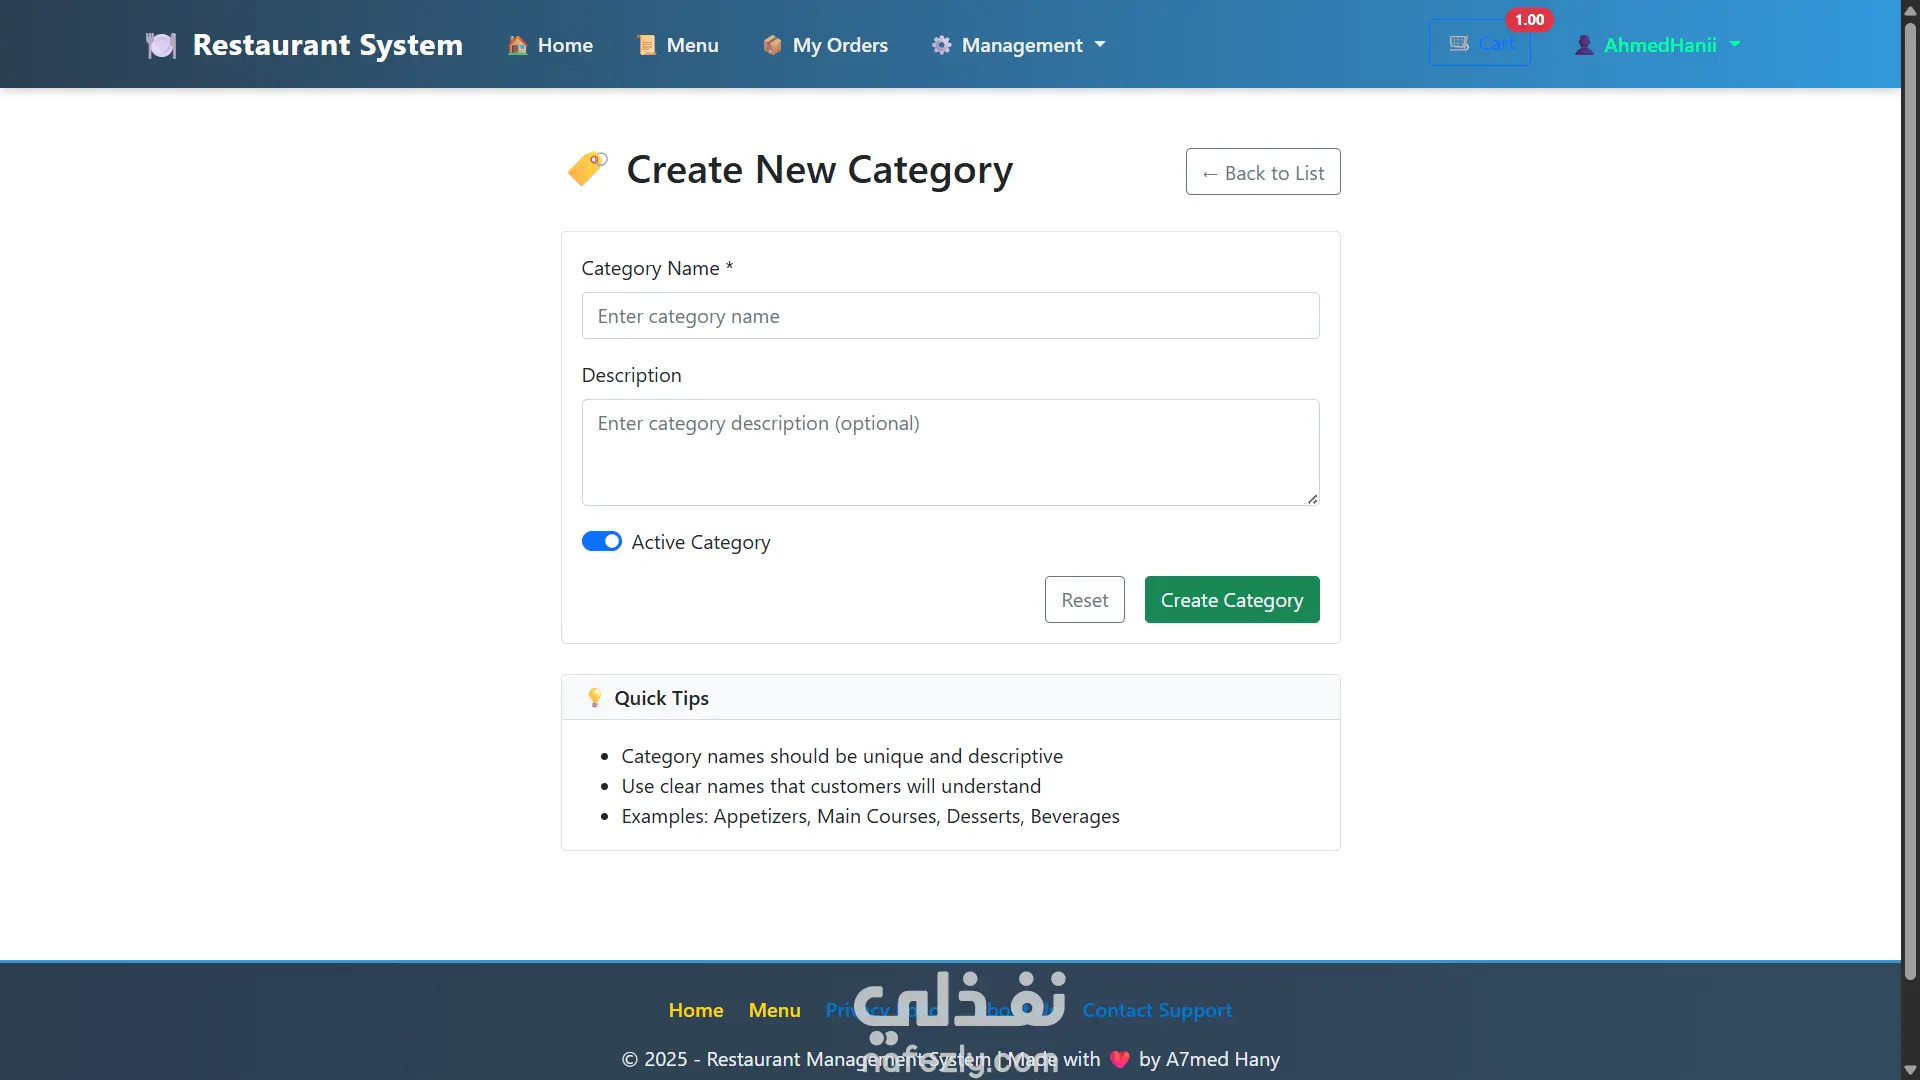The height and width of the screenshot is (1080, 1920).
Task: Click the Home house icon in navbar
Action: point(517,45)
